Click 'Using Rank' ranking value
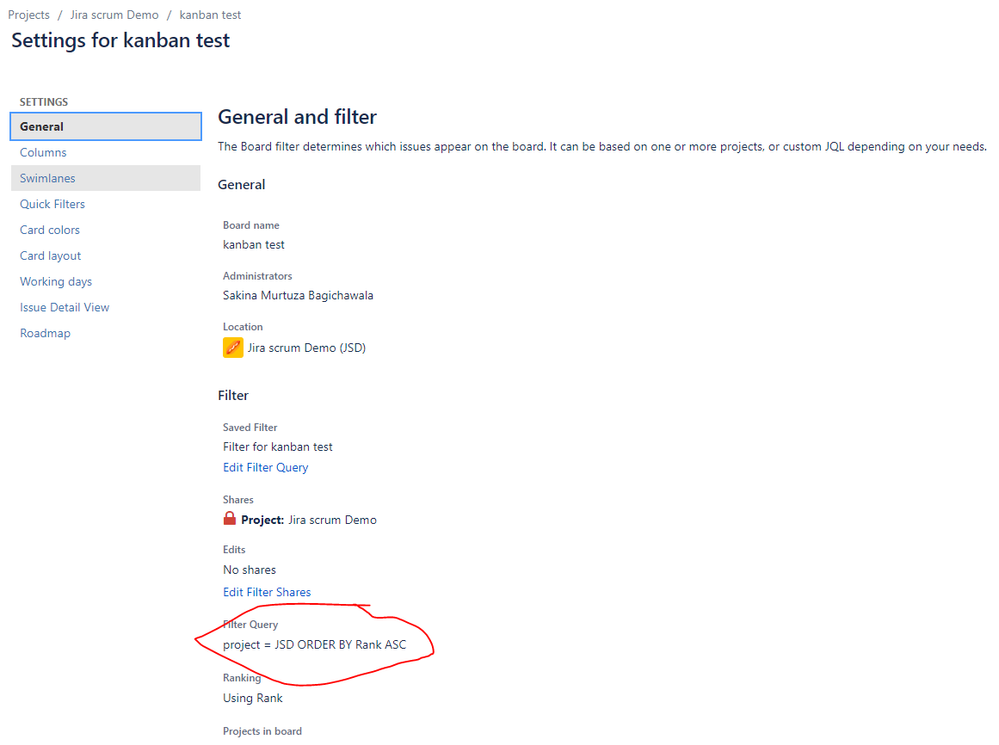Screen dimensions: 999x745 coord(253,698)
